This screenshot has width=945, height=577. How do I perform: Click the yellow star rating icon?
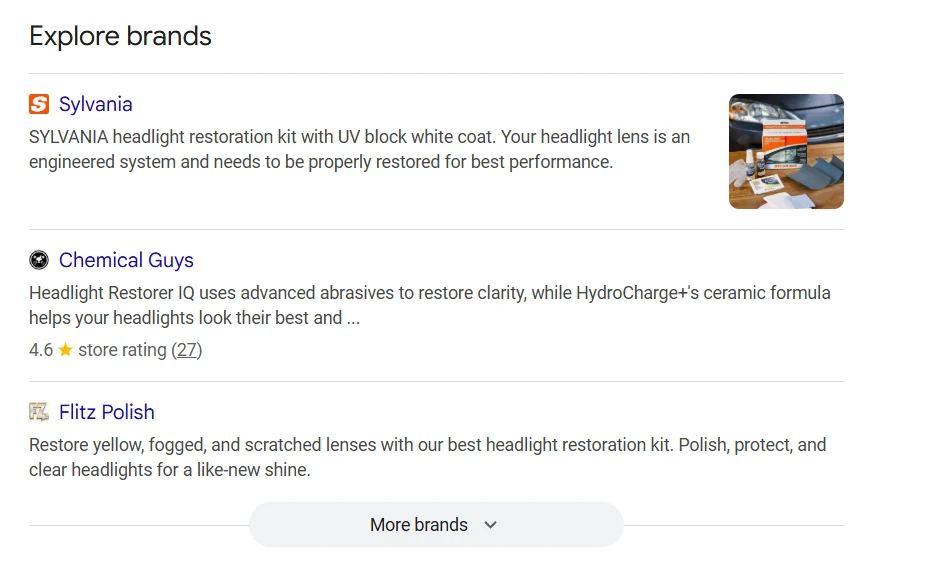66,350
